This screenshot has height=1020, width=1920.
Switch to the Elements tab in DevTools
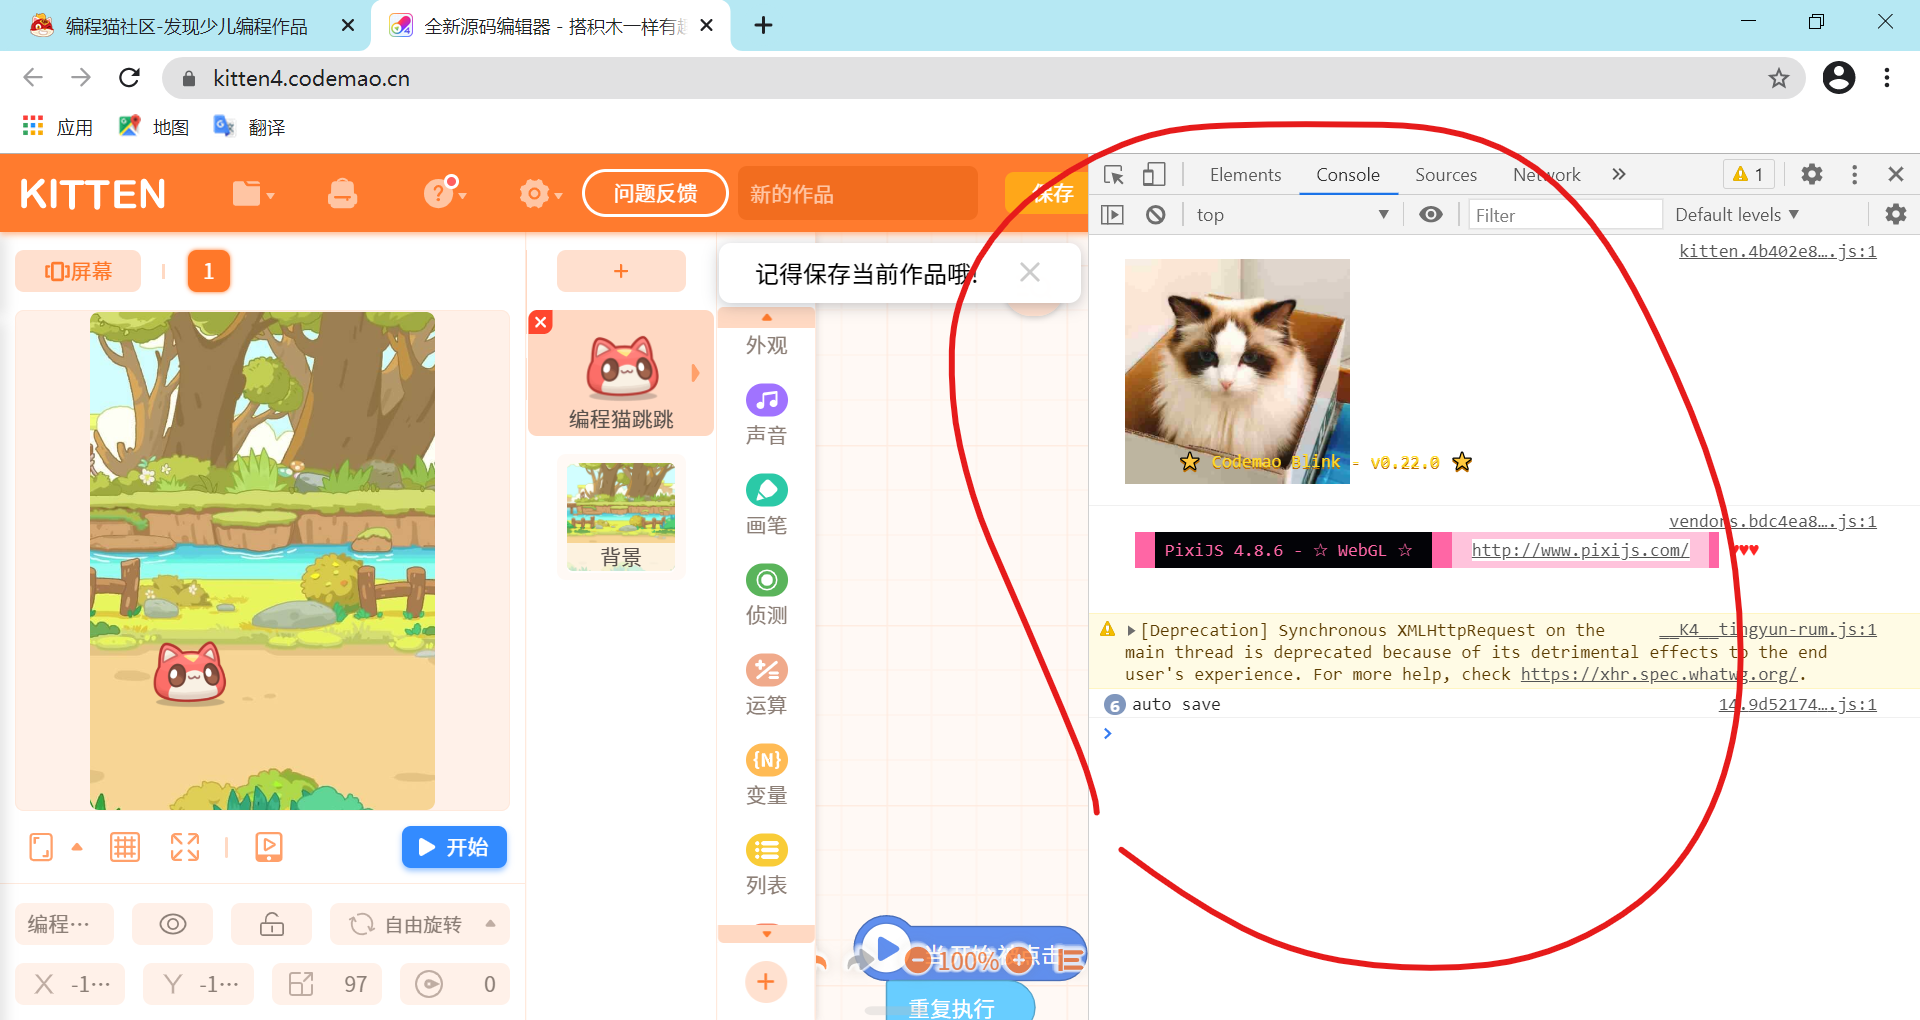[1245, 175]
